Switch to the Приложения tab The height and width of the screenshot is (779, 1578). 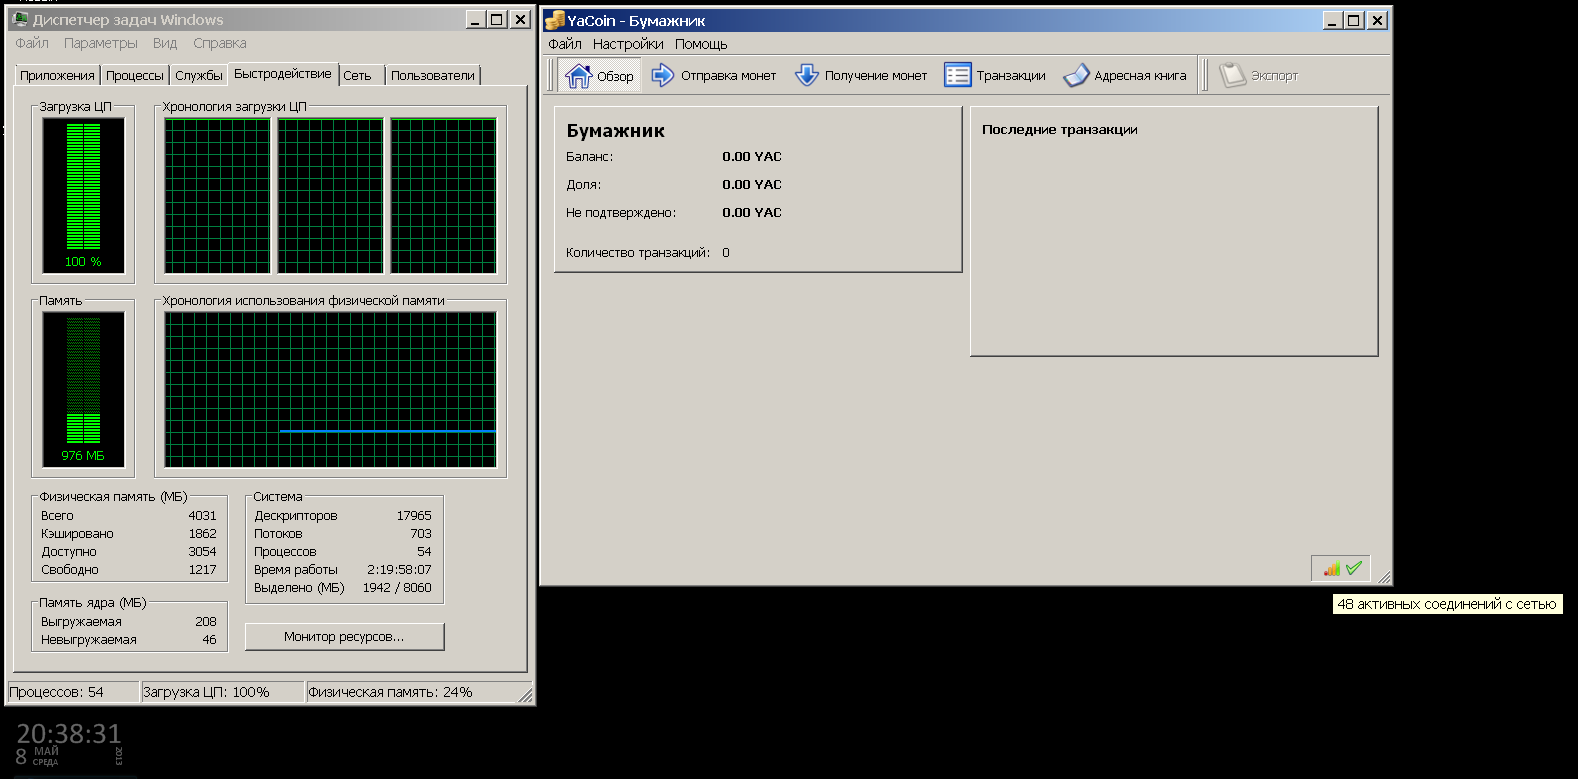(x=57, y=76)
